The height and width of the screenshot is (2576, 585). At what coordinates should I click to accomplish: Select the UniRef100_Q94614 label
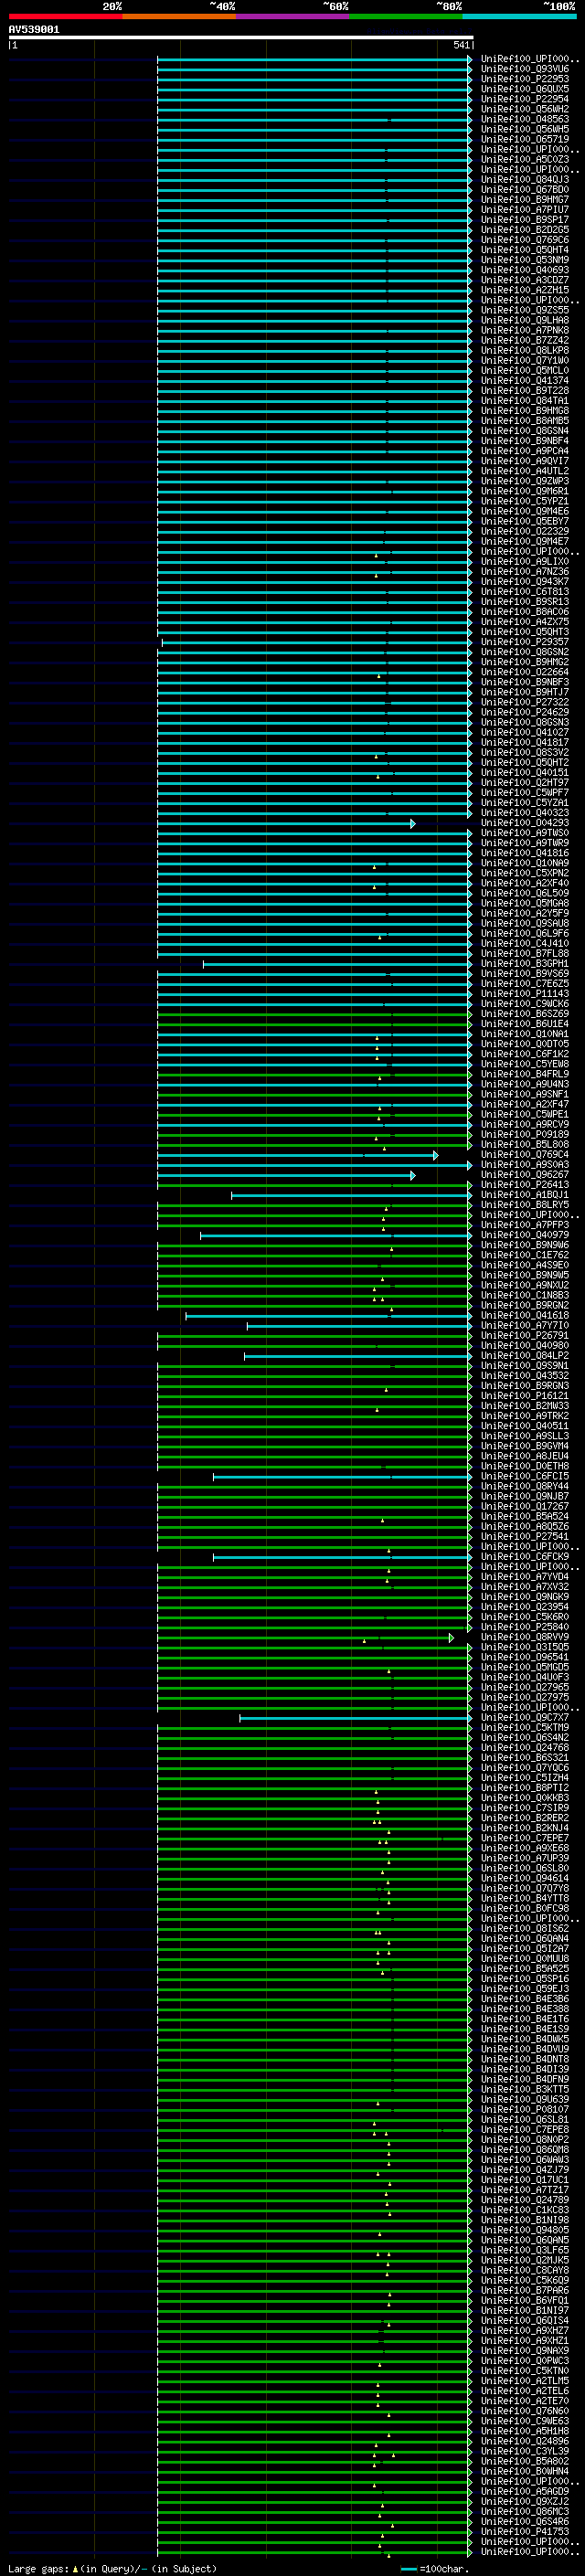click(525, 1880)
